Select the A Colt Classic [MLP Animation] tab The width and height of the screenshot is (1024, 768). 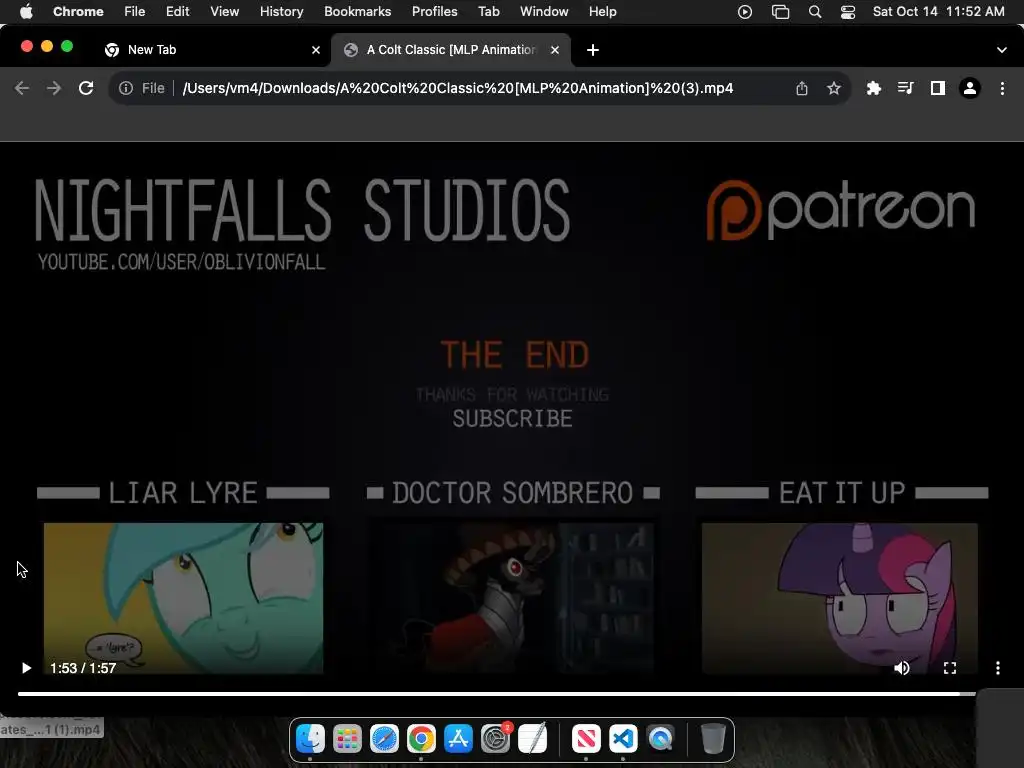click(x=451, y=50)
